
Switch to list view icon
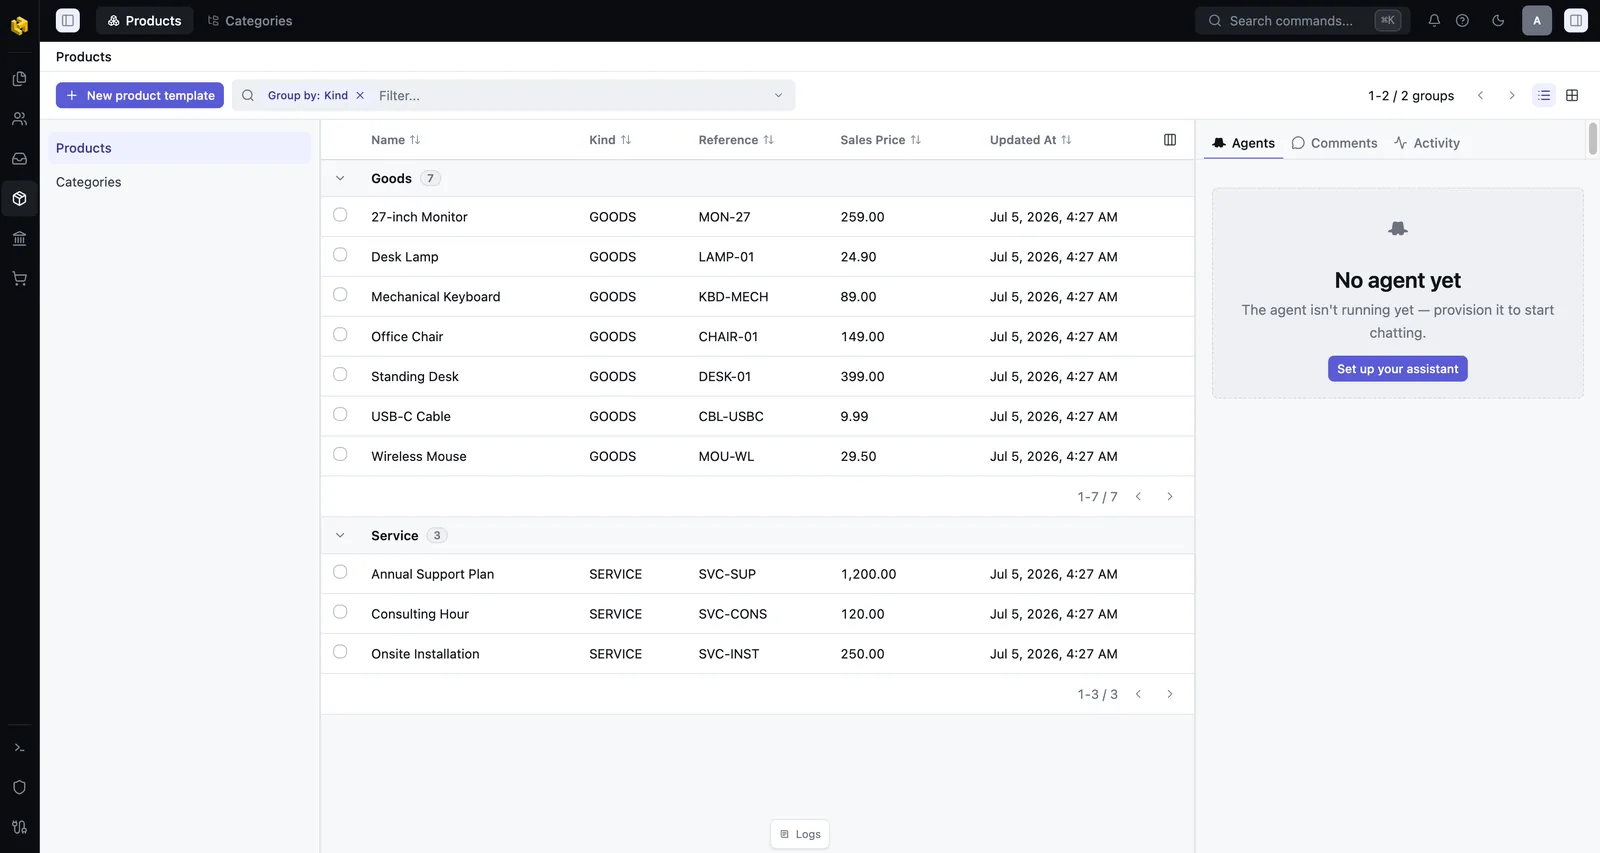click(1544, 96)
